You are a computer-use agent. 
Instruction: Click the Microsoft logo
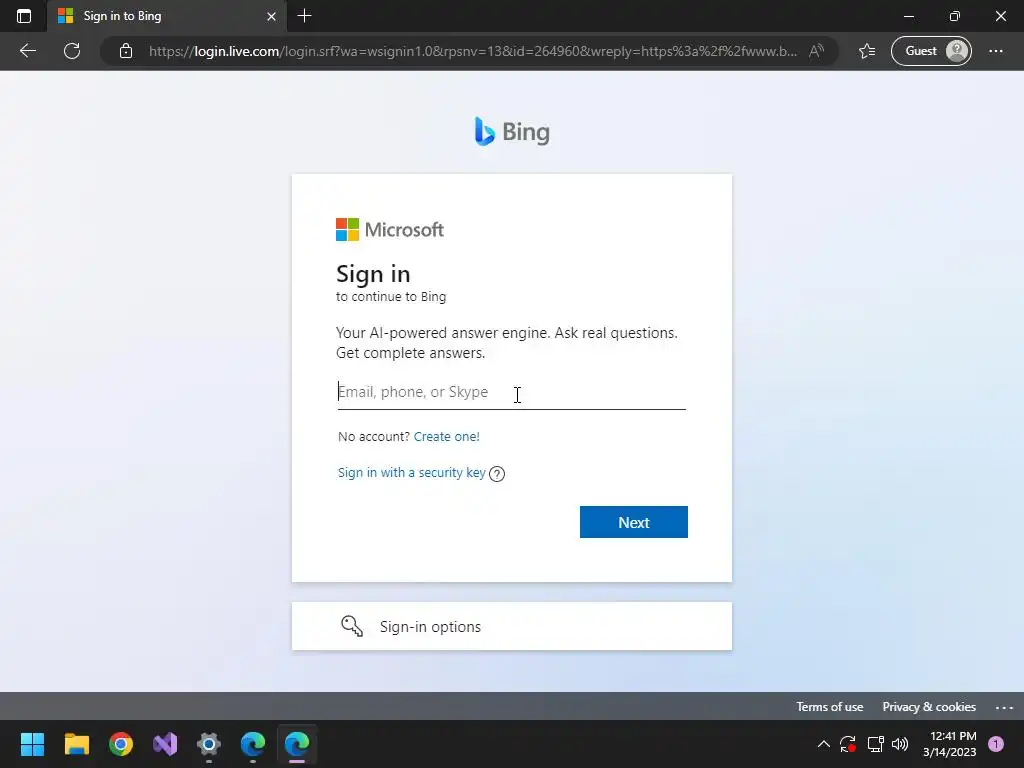pos(390,229)
